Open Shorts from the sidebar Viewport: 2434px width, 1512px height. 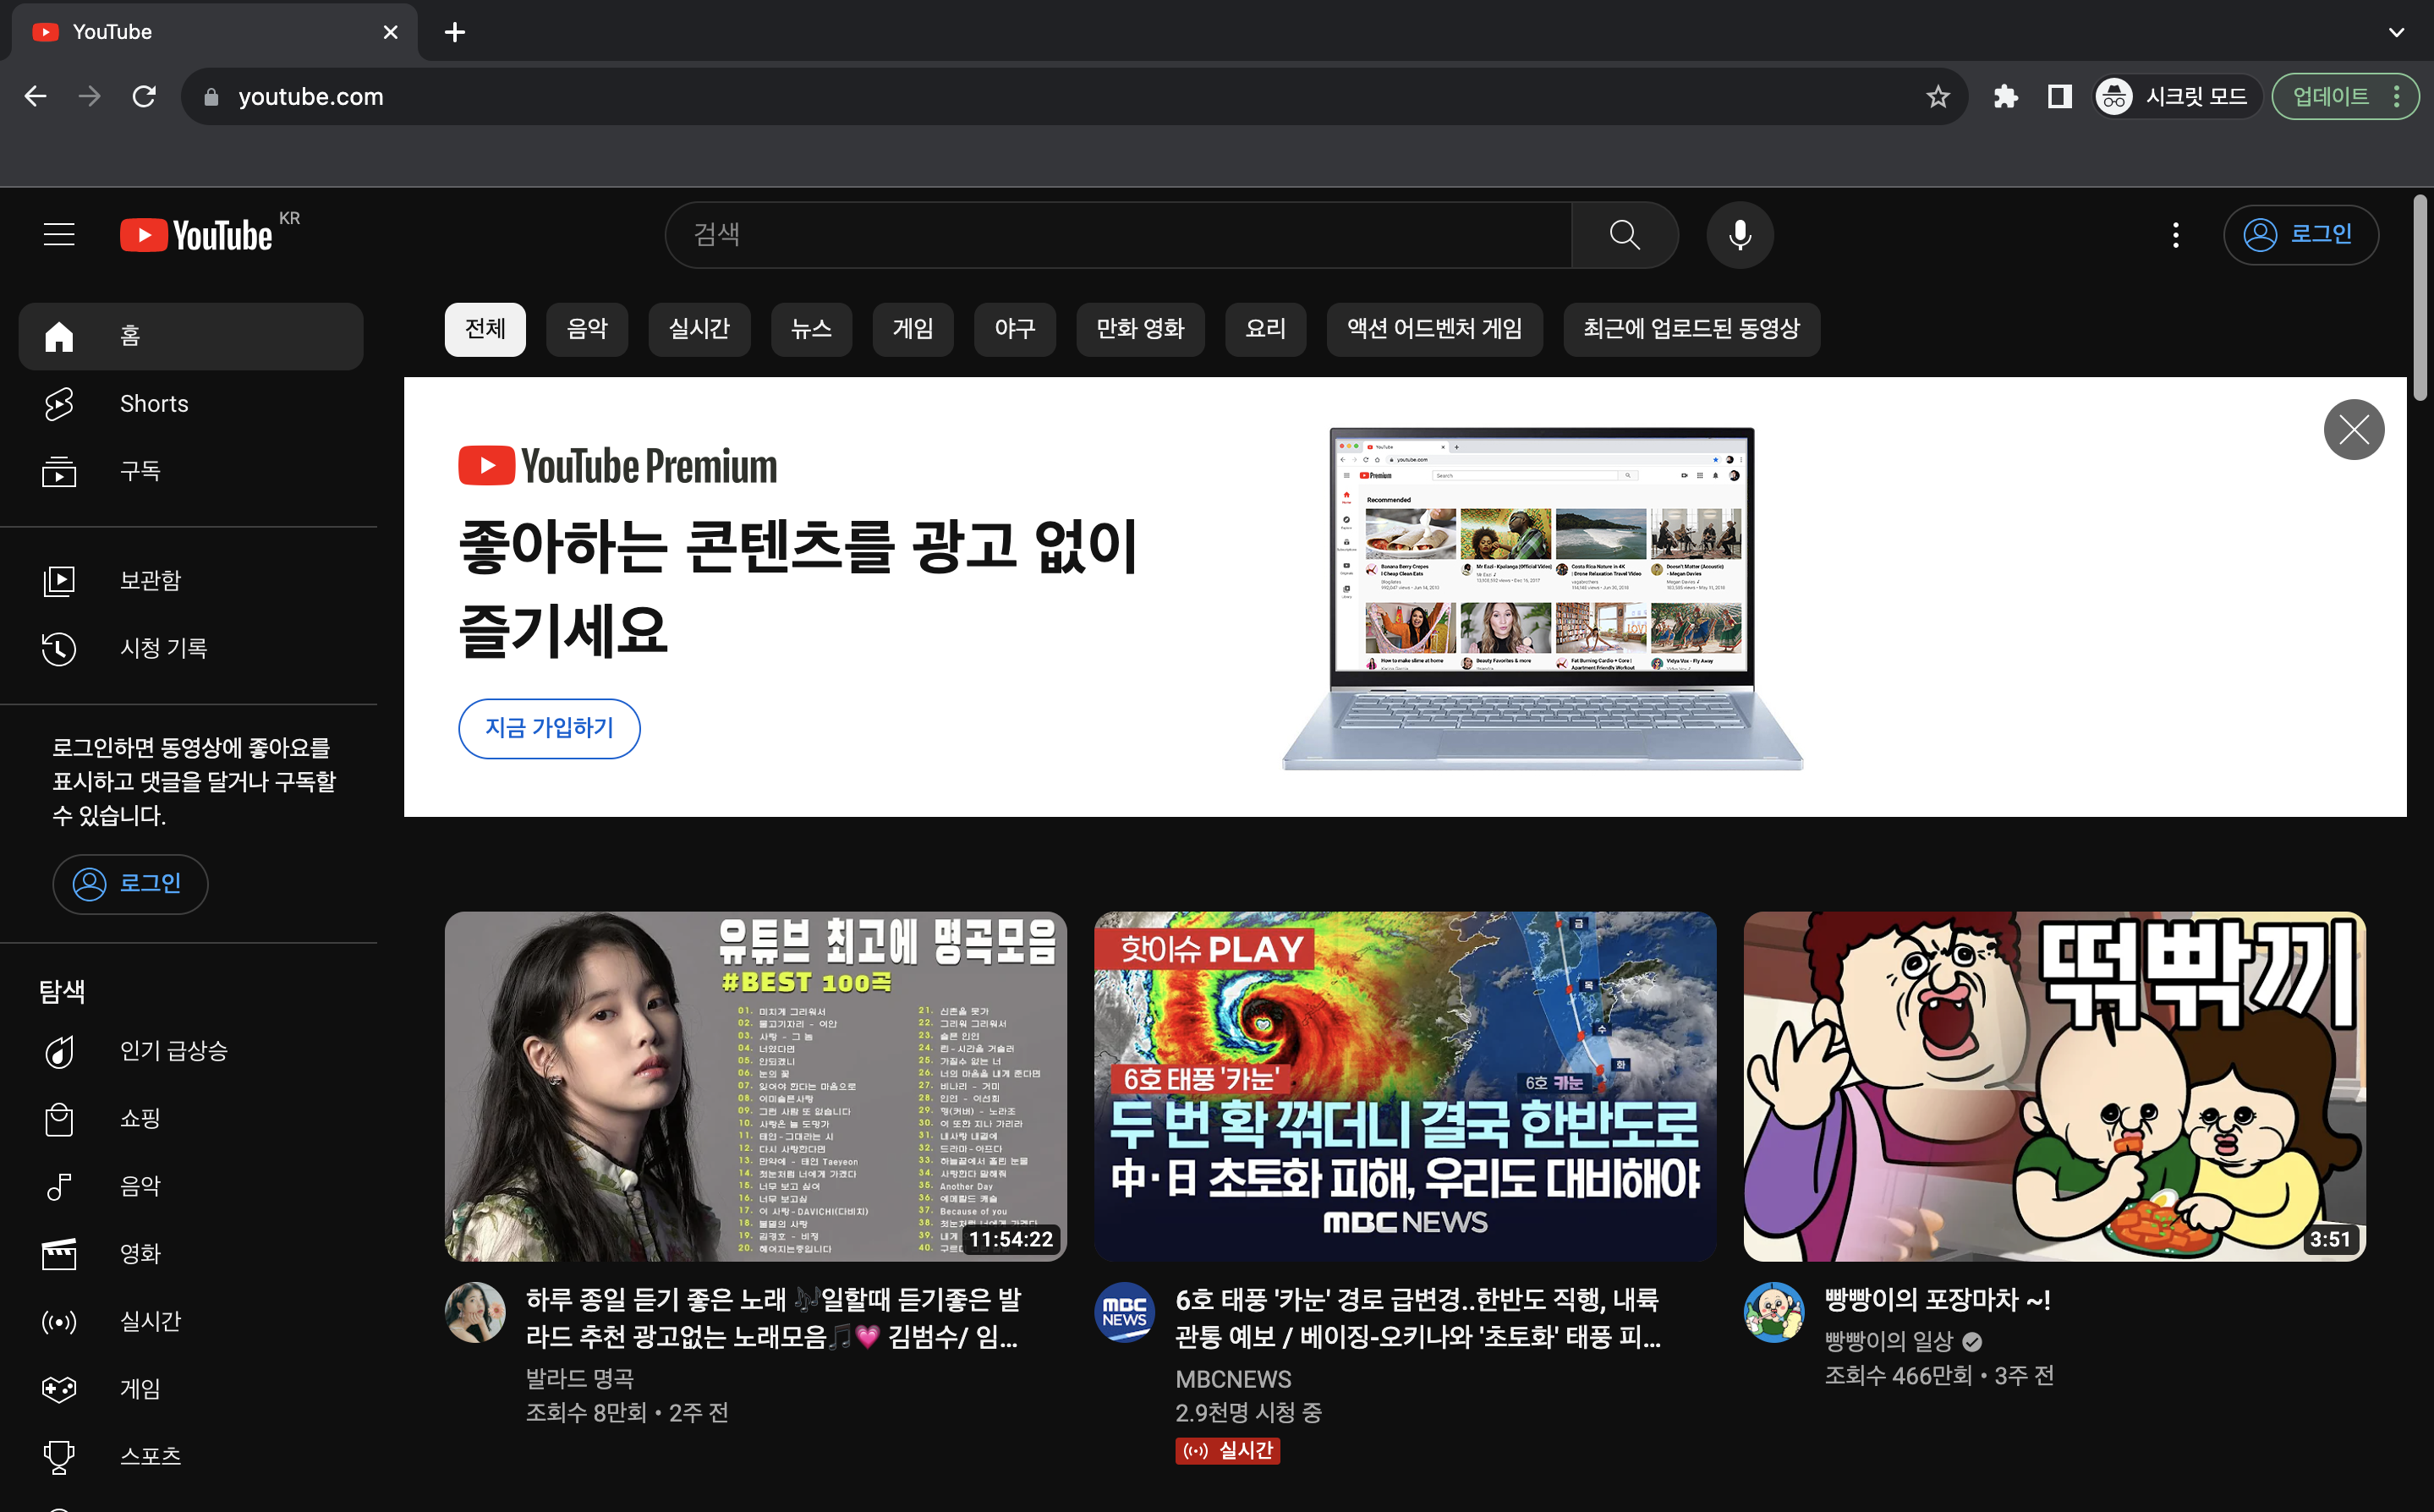click(153, 403)
